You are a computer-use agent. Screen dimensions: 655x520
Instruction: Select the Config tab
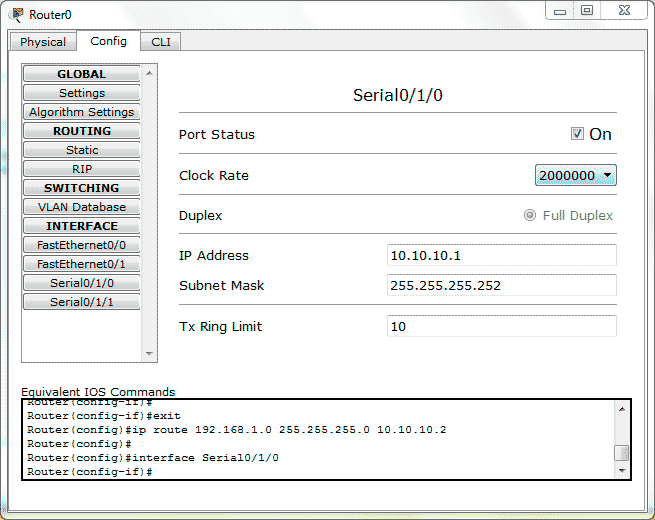pyautogui.click(x=108, y=41)
